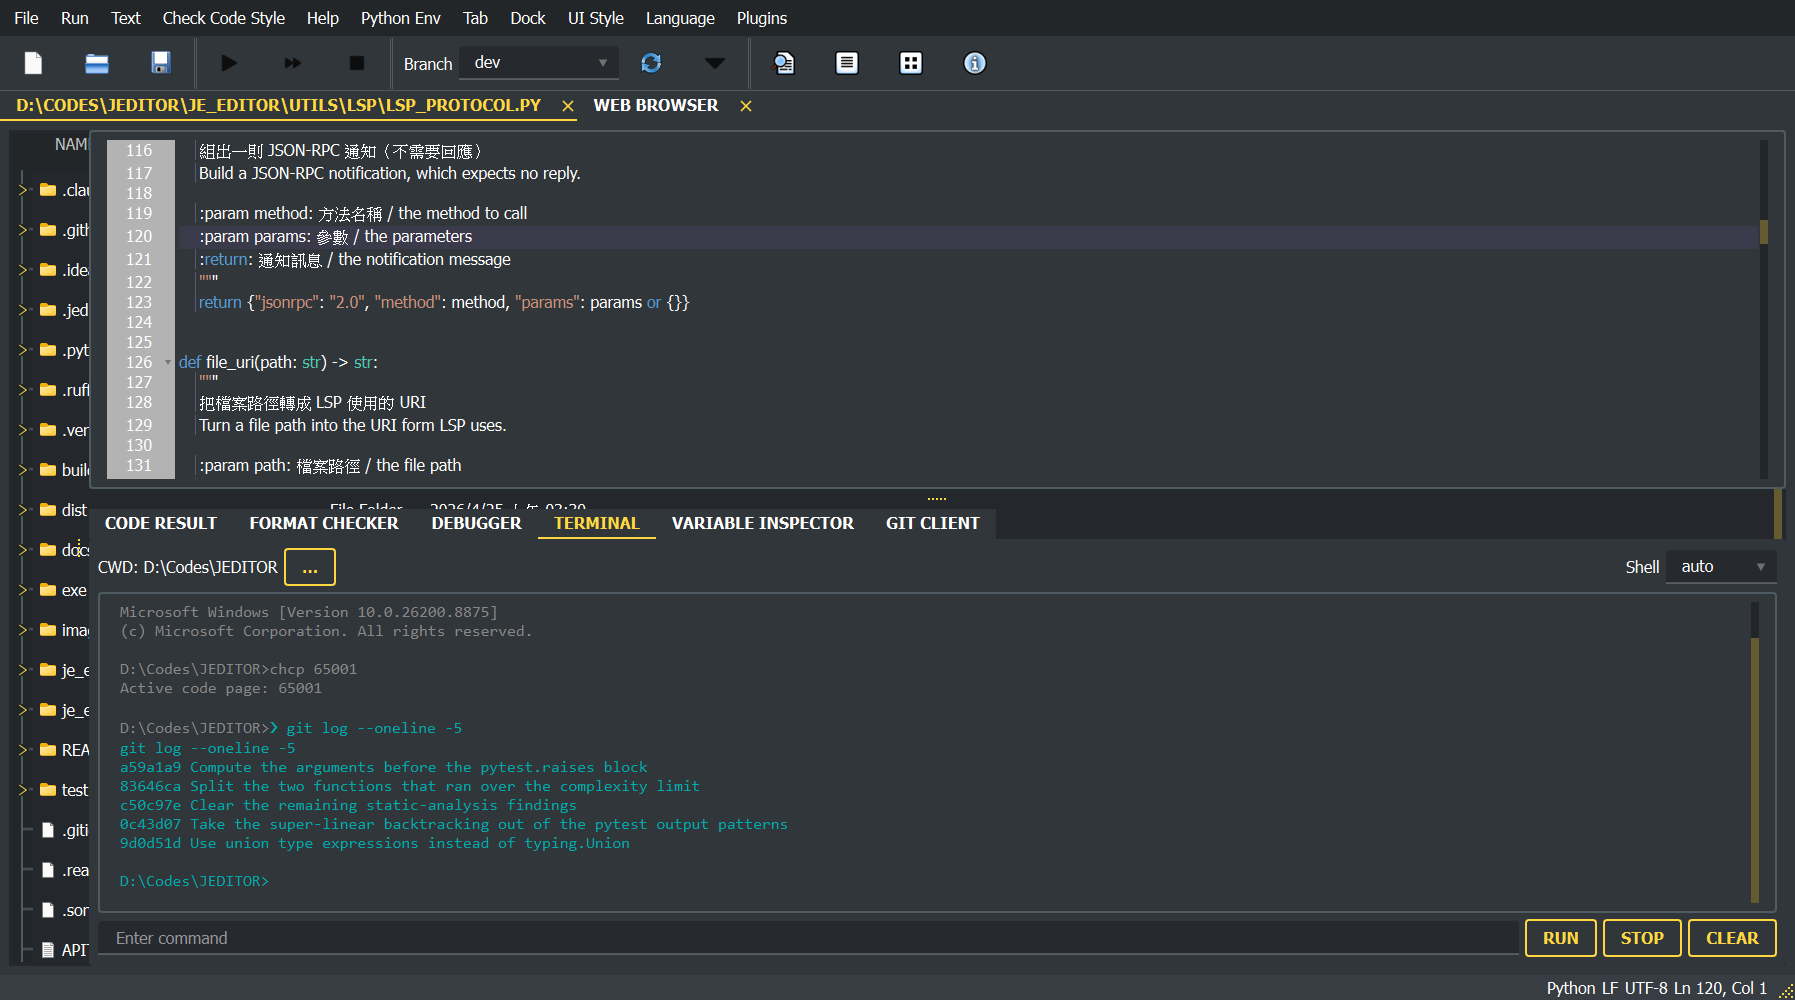Open the Language menu
1795x1000 pixels.
[x=681, y=18]
